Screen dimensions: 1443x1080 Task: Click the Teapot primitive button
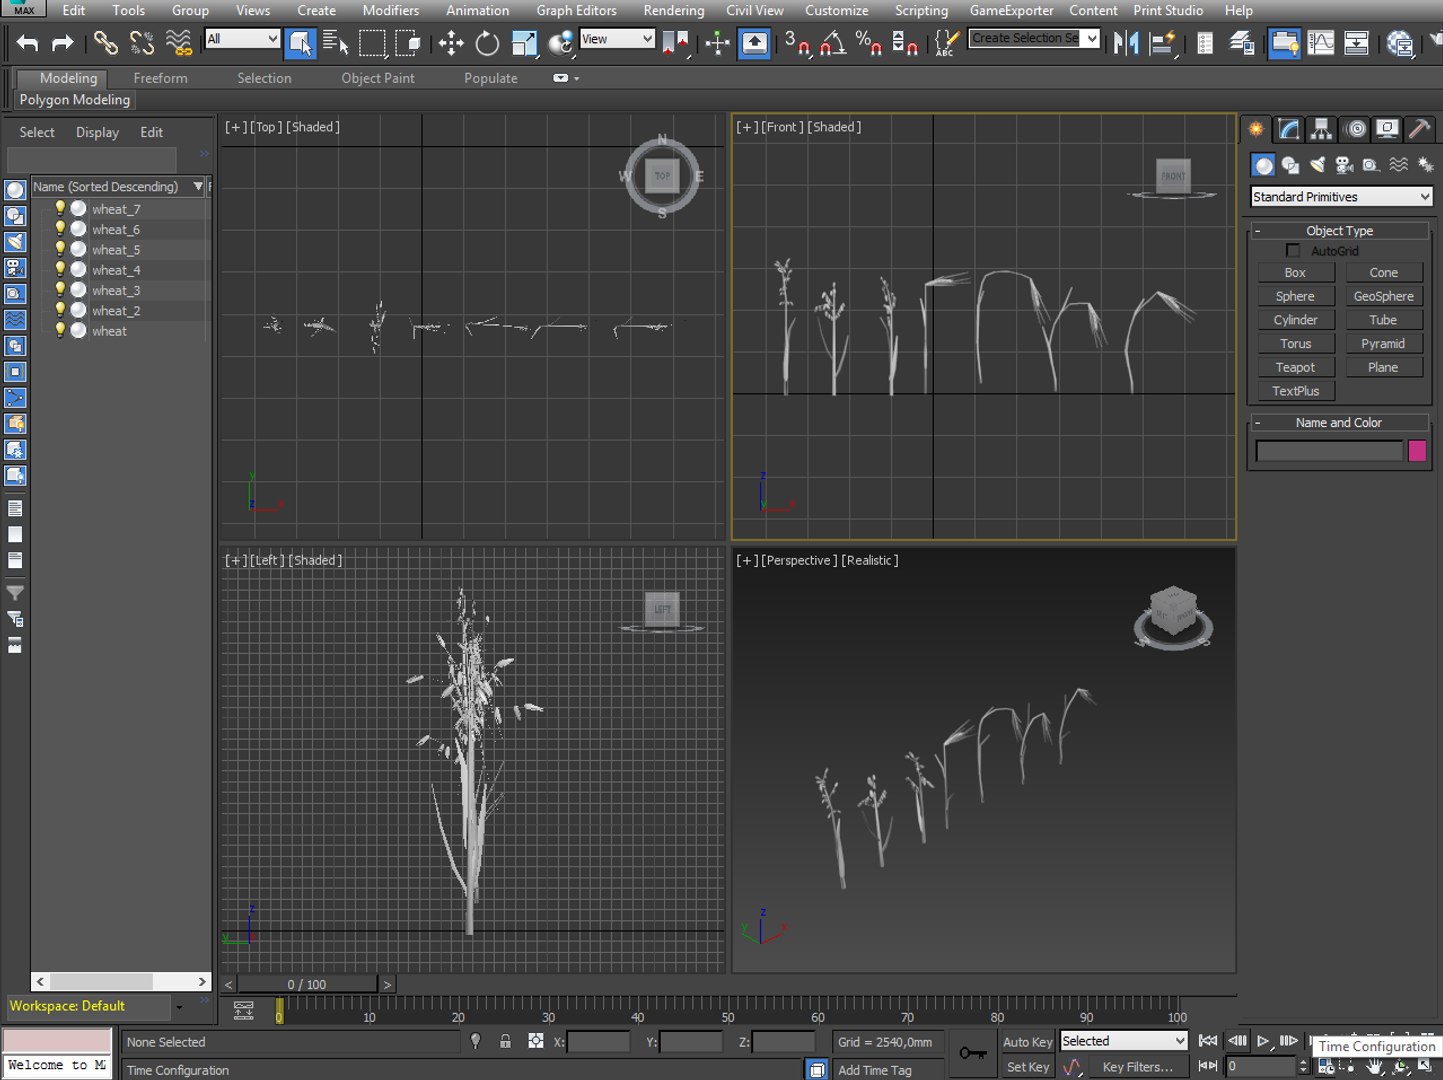tap(1295, 367)
